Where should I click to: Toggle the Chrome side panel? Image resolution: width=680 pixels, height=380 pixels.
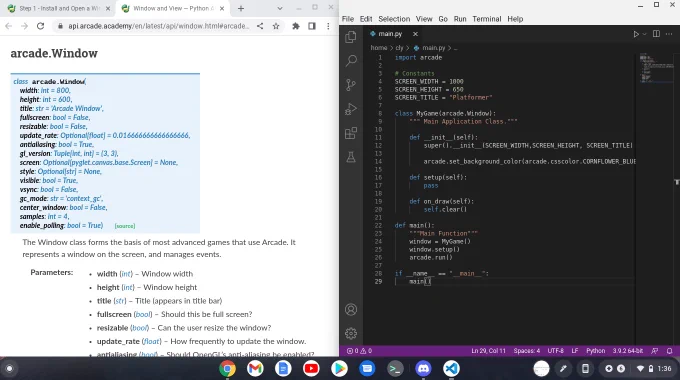coord(312,26)
